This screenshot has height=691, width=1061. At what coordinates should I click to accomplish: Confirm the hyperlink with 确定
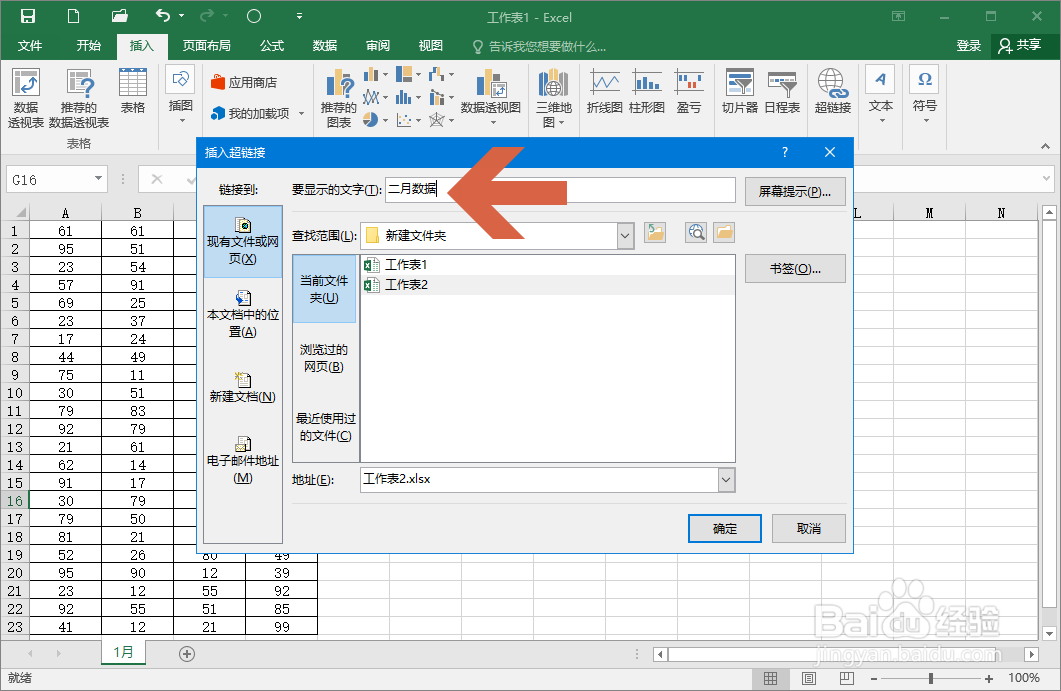coord(724,528)
